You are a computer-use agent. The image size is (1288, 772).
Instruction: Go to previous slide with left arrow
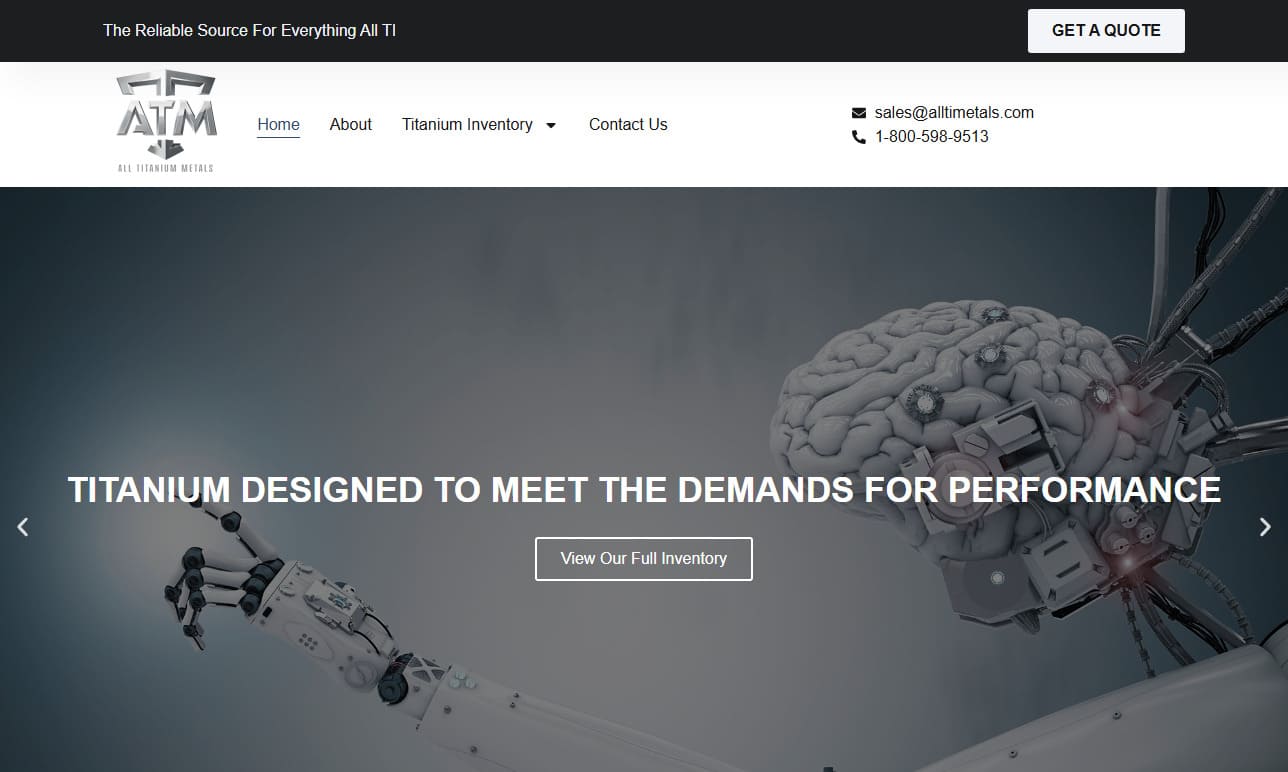(23, 526)
